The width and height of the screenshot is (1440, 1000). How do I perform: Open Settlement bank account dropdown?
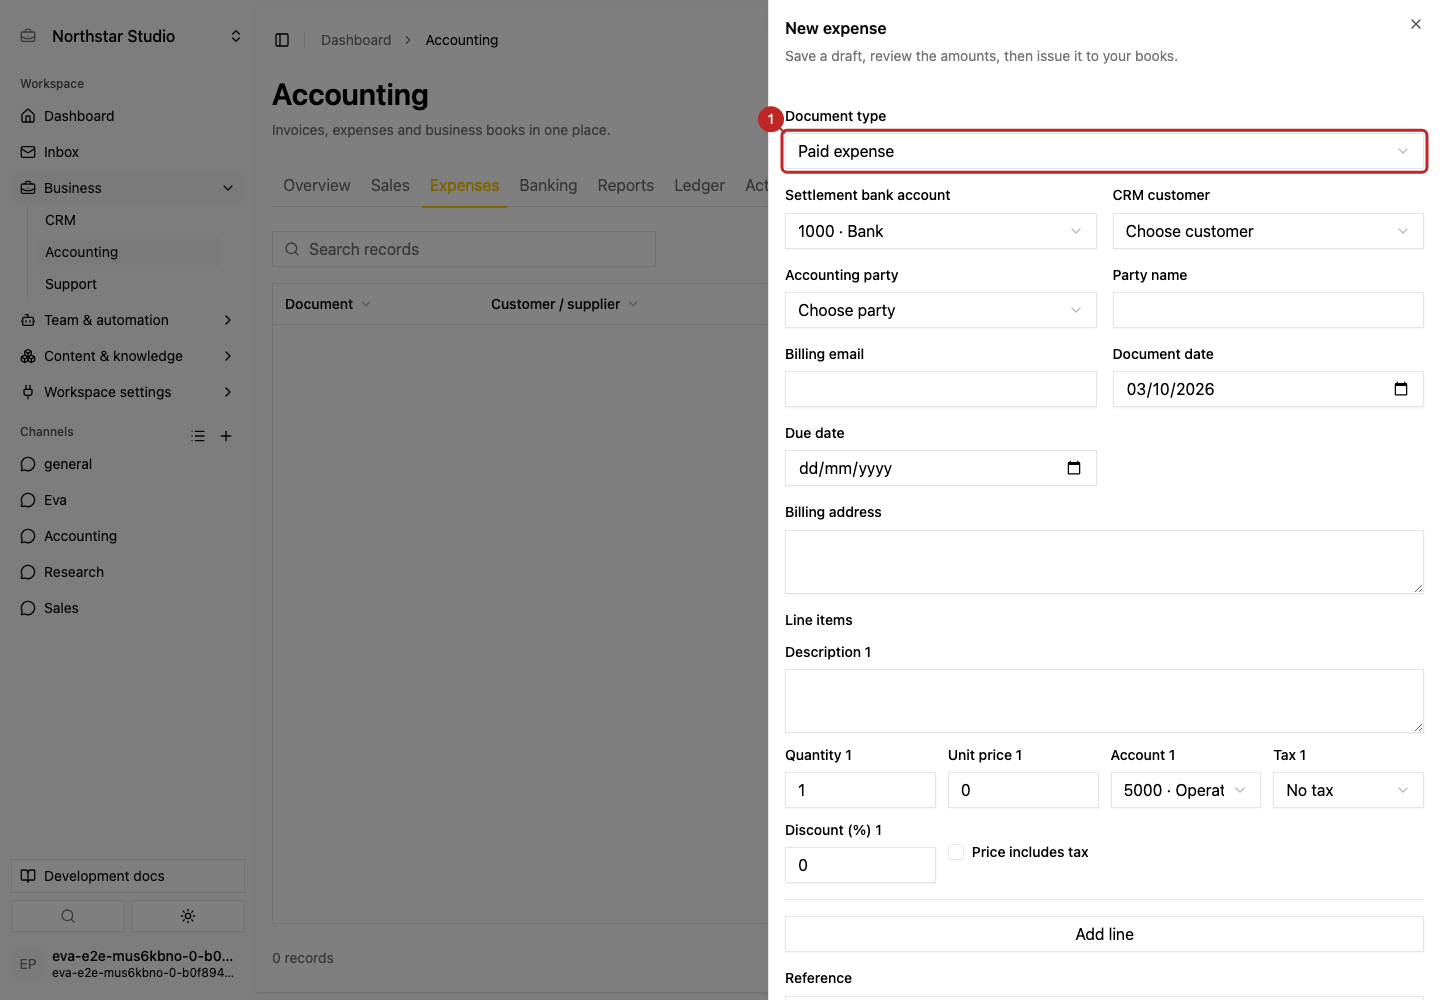pyautogui.click(x=940, y=231)
